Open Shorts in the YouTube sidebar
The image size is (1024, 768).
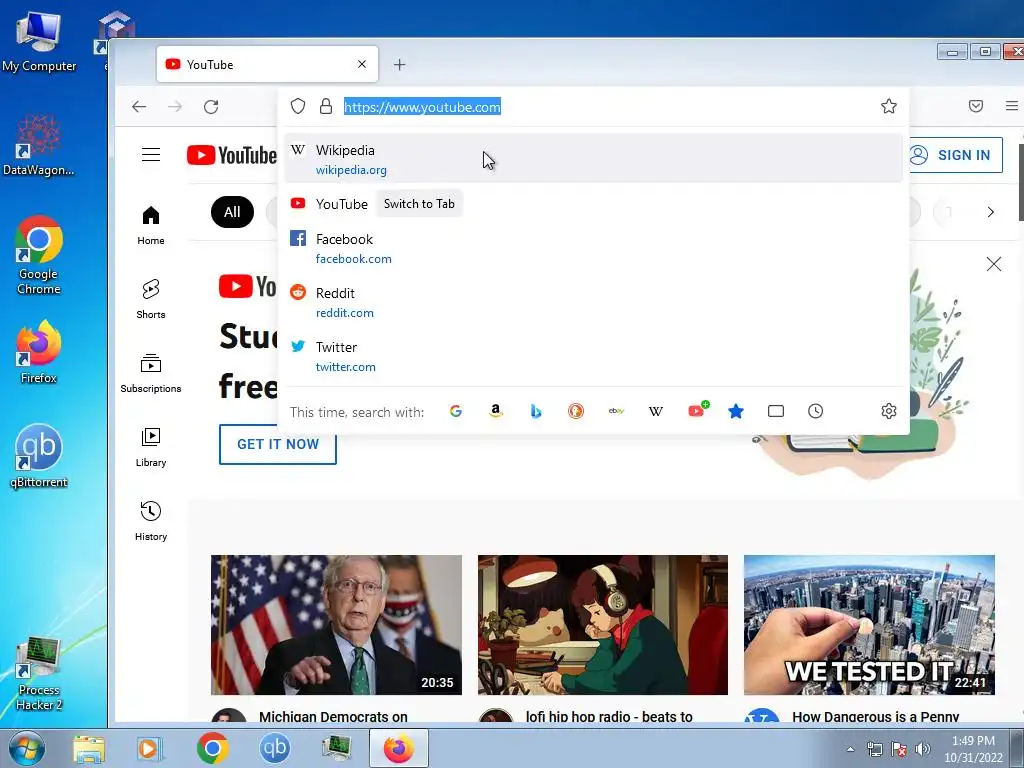pos(151,299)
